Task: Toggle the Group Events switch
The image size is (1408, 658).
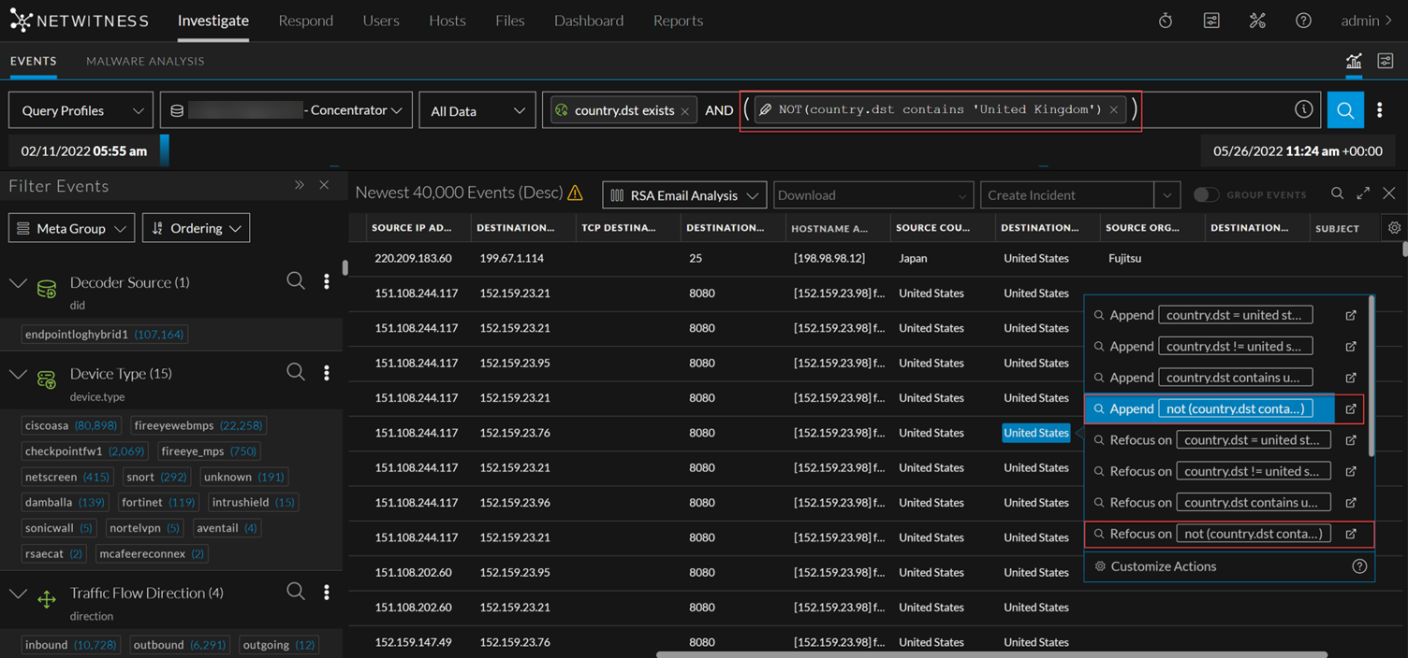Action: tap(1206, 195)
